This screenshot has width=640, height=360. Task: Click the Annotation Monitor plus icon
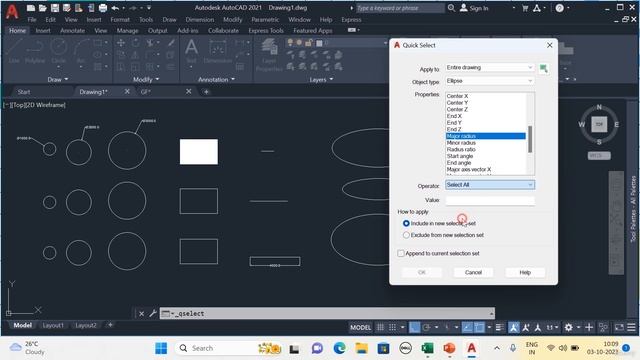pyautogui.click(x=589, y=327)
